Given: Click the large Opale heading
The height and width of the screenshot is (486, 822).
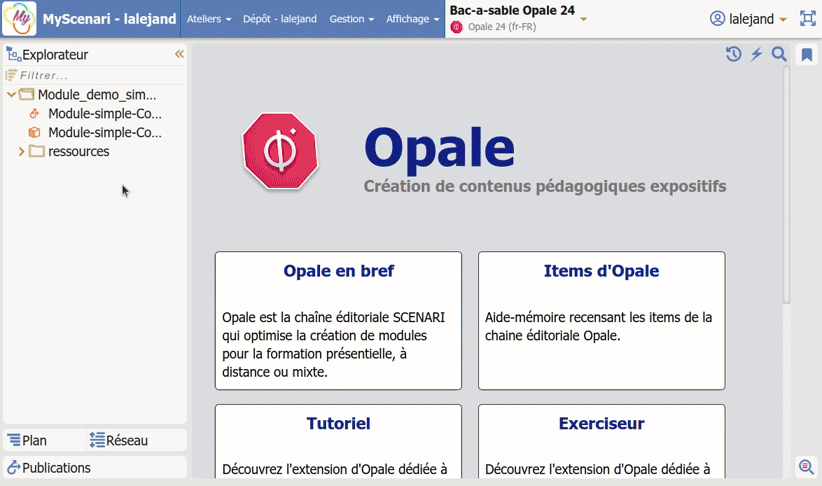Looking at the screenshot, I should [439, 148].
